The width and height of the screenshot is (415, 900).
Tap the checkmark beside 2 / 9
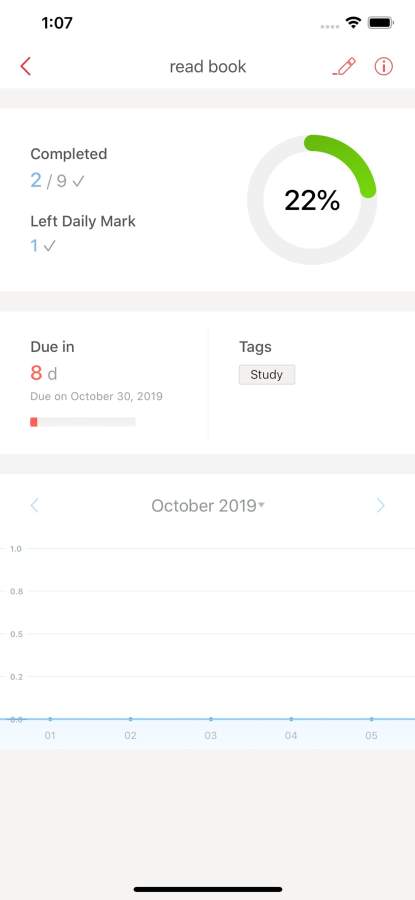pyautogui.click(x=79, y=181)
